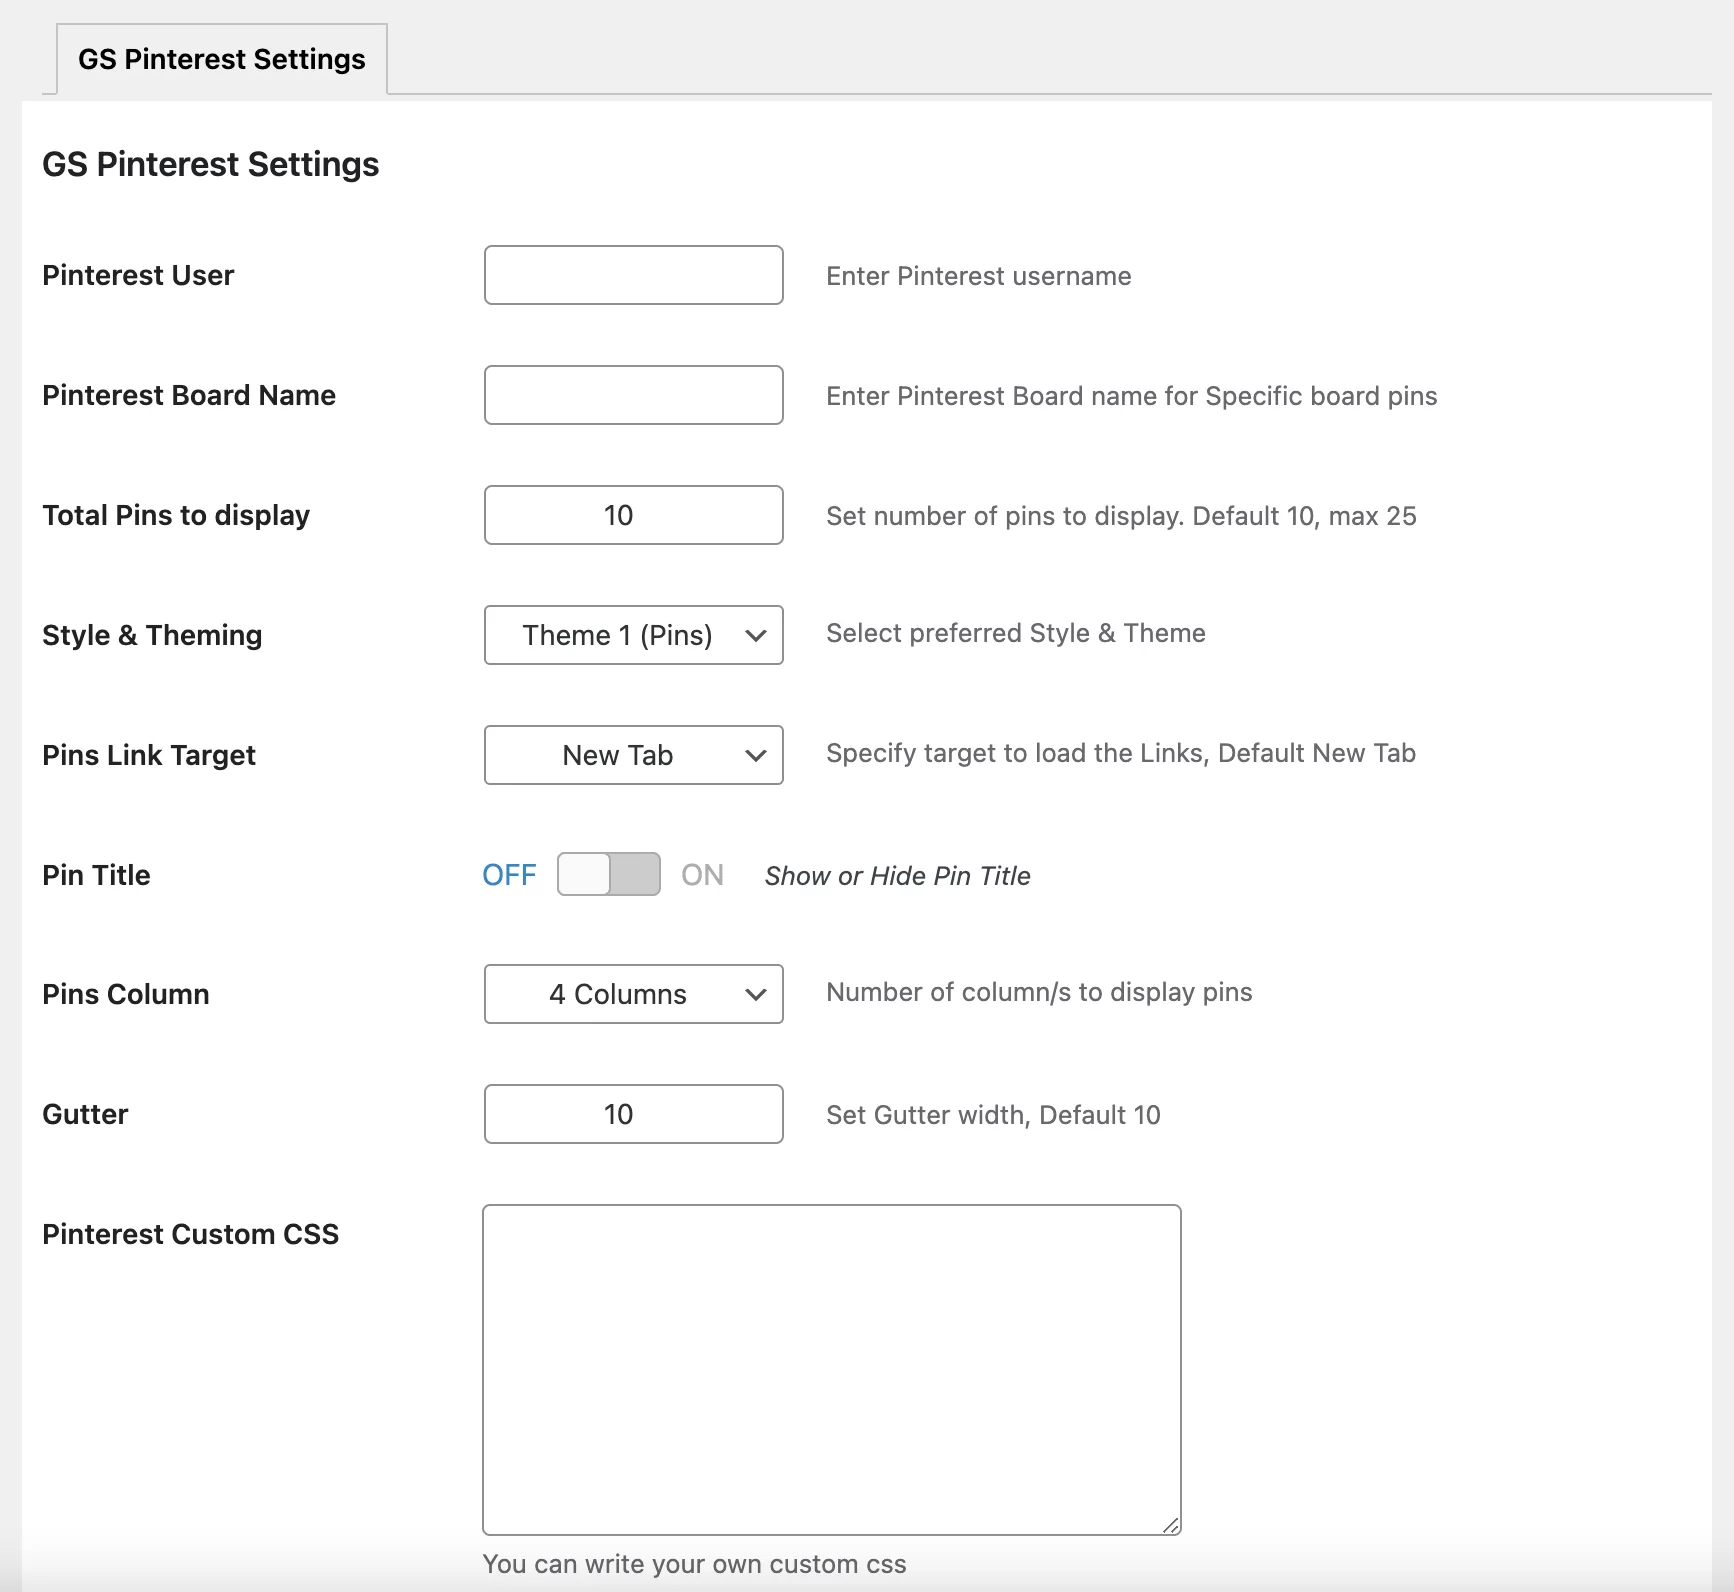Click the 'Pins Link Target' label

148,755
